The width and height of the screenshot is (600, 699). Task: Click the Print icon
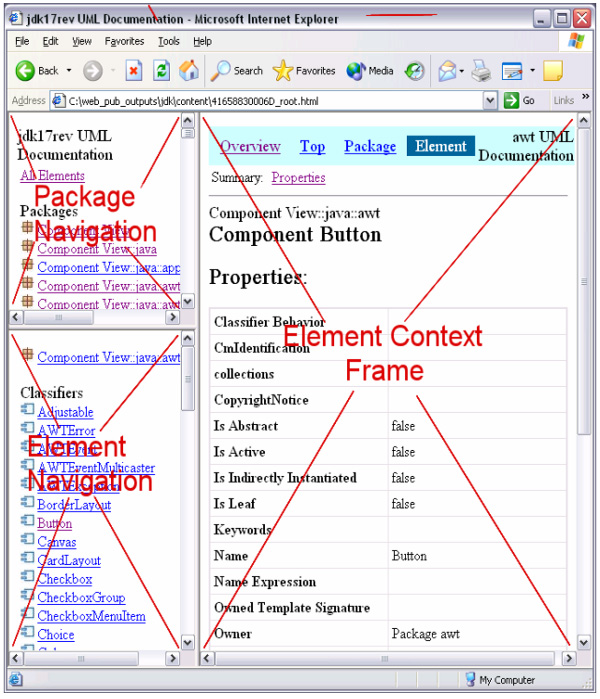481,70
